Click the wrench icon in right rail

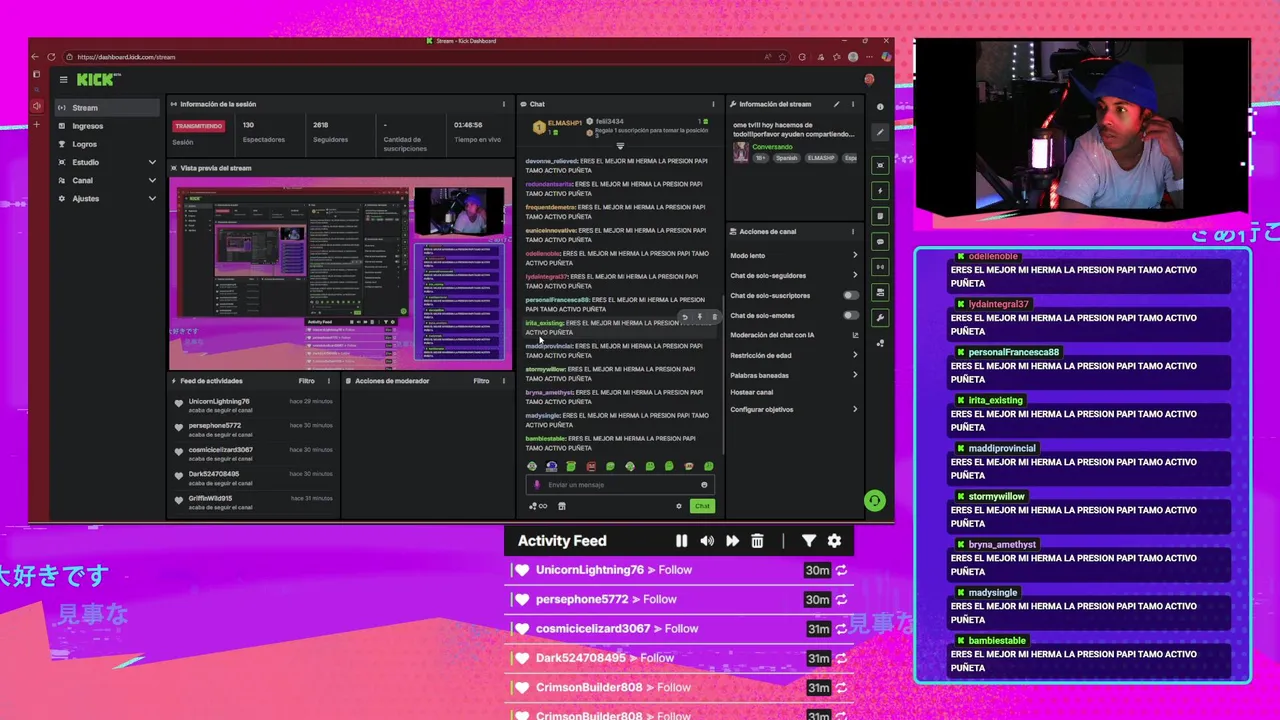880,318
